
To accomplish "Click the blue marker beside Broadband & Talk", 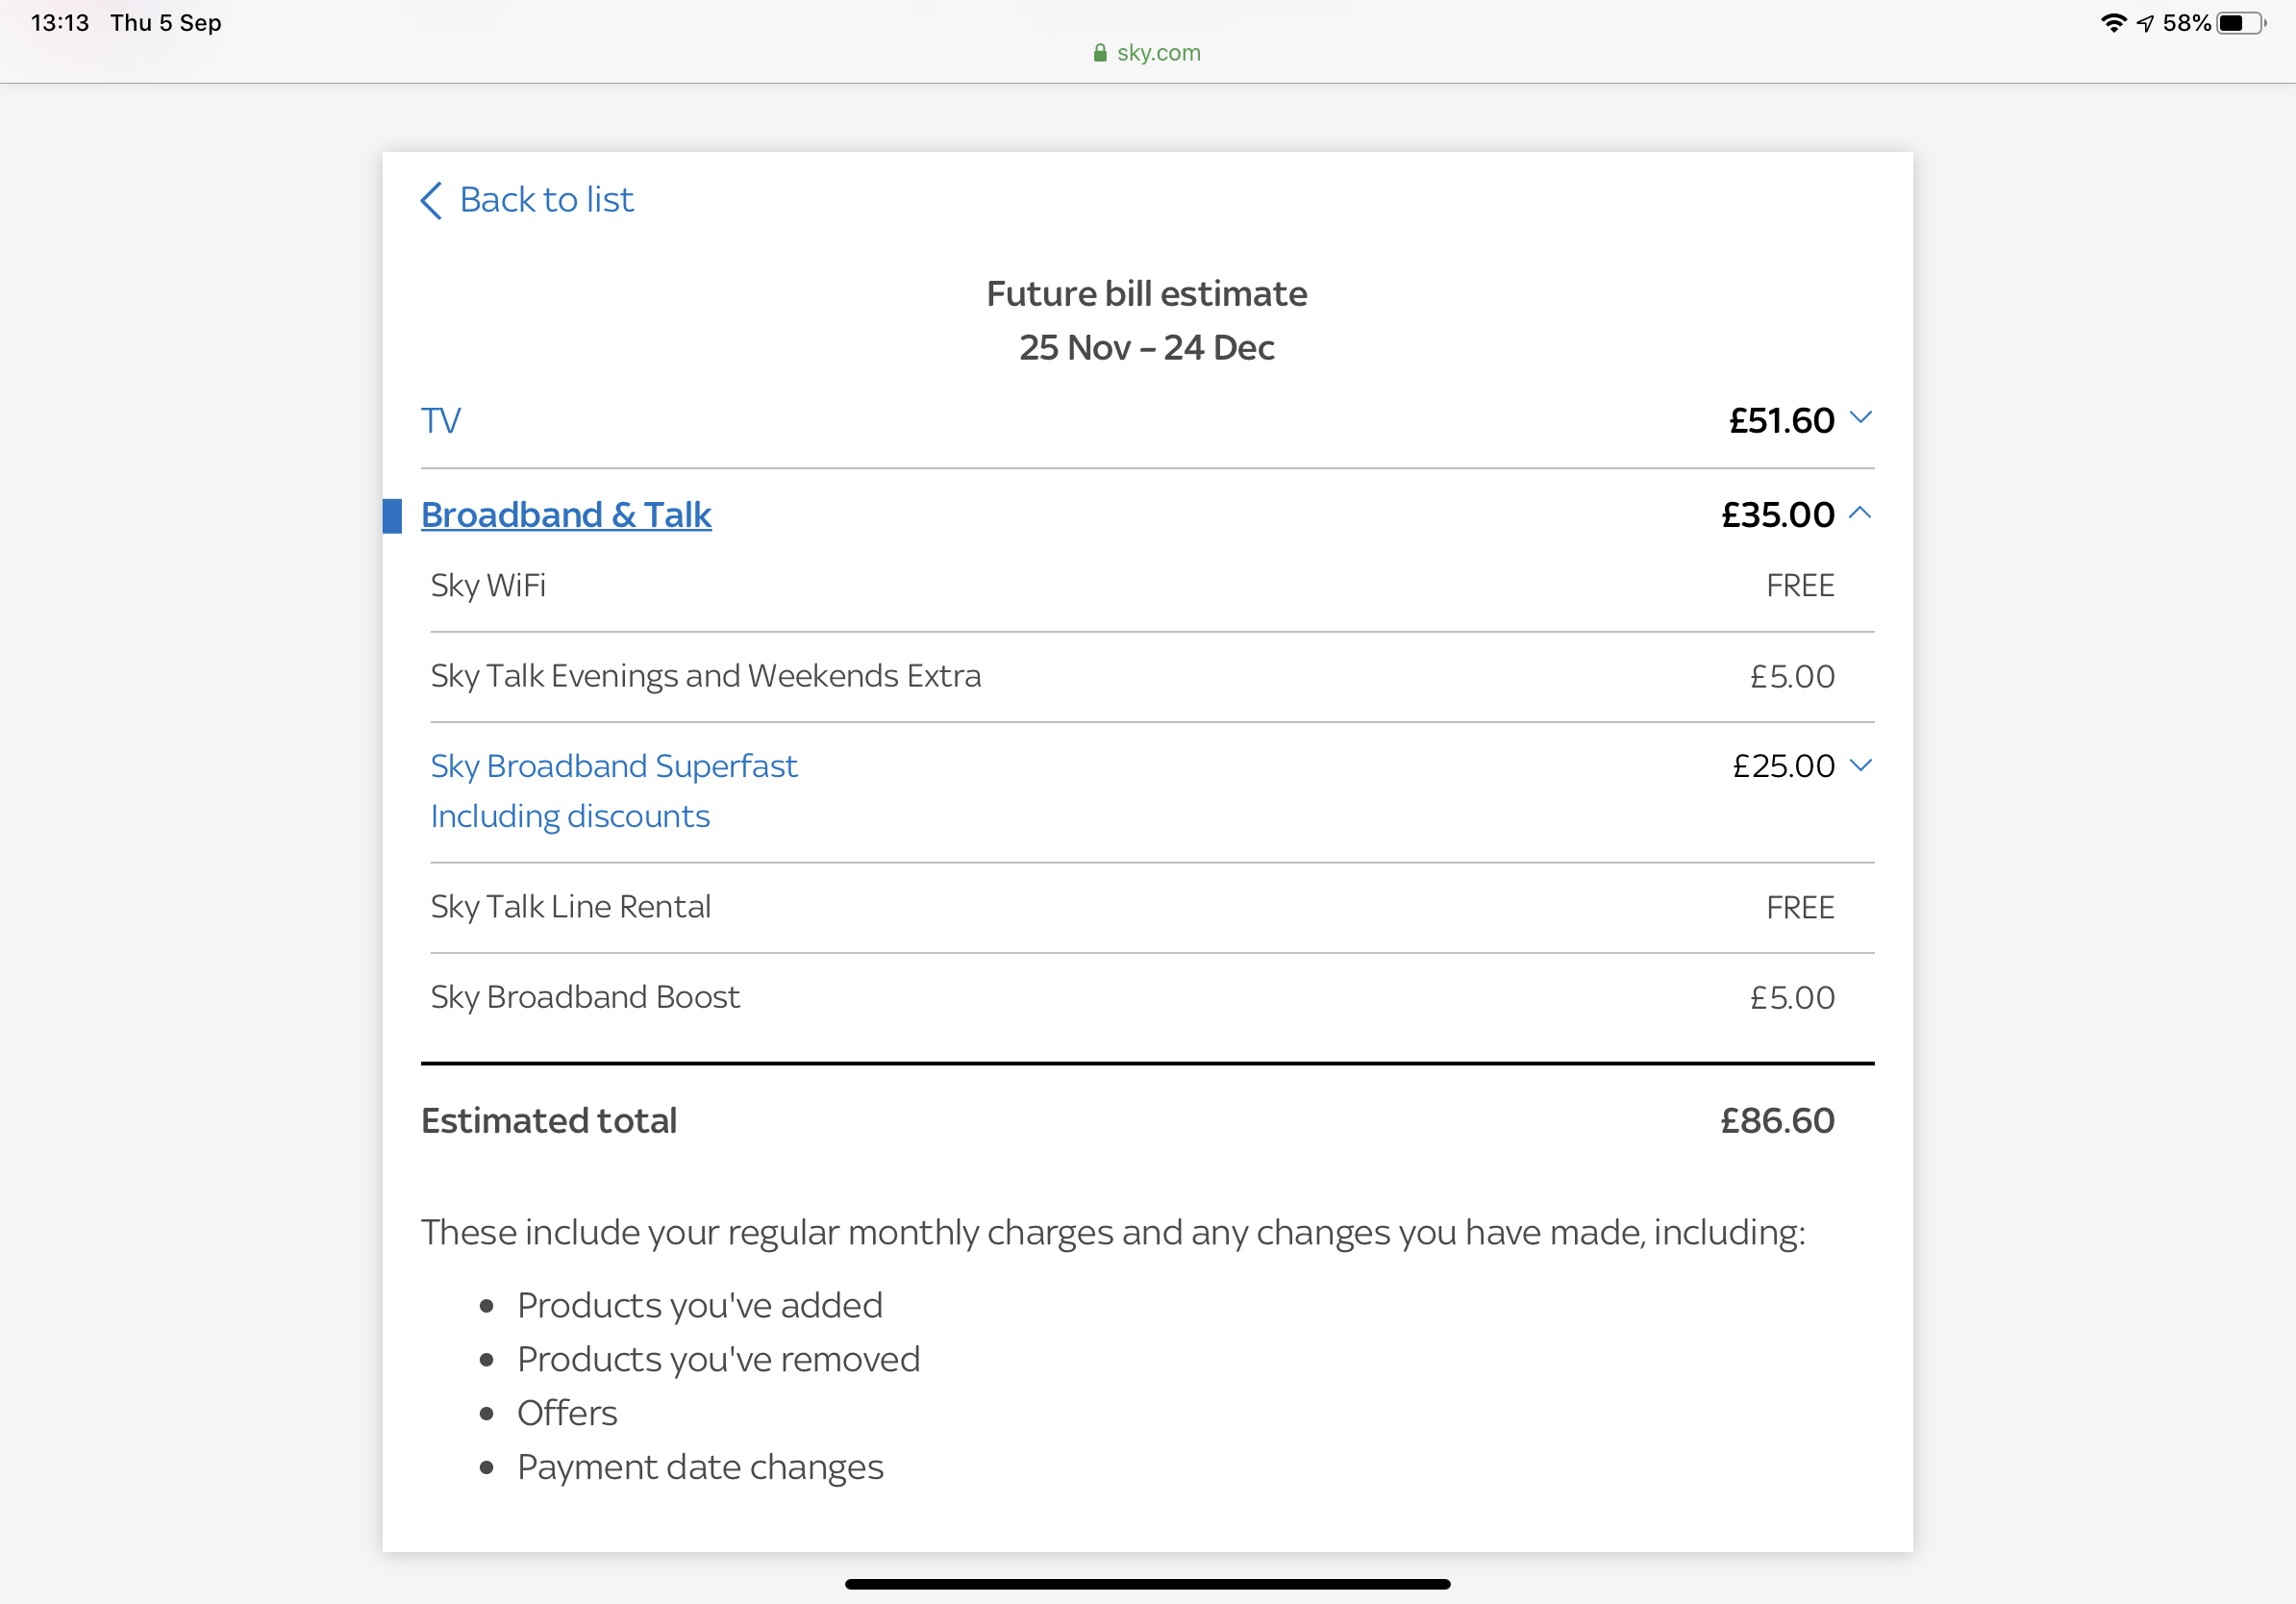I will 391,516.
